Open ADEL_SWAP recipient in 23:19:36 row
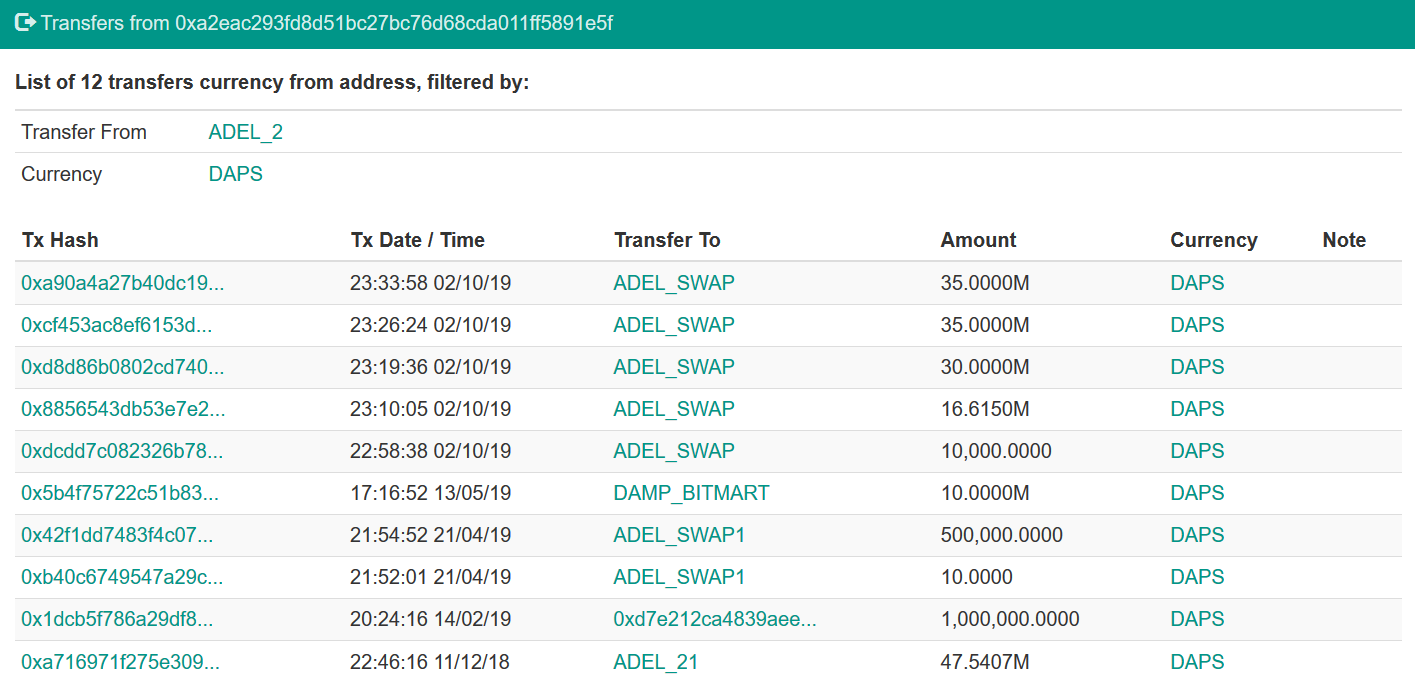Screen dimensions: 1415x682 click(x=674, y=367)
